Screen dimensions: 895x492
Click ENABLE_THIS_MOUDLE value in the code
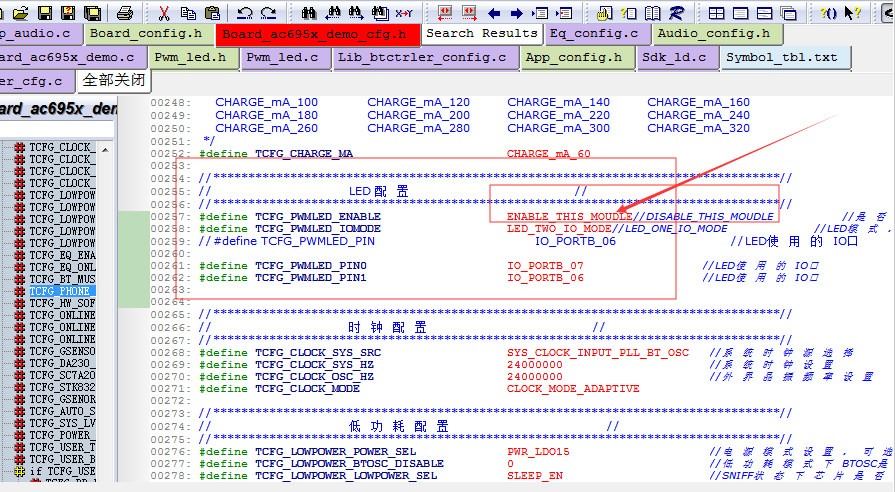click(569, 217)
